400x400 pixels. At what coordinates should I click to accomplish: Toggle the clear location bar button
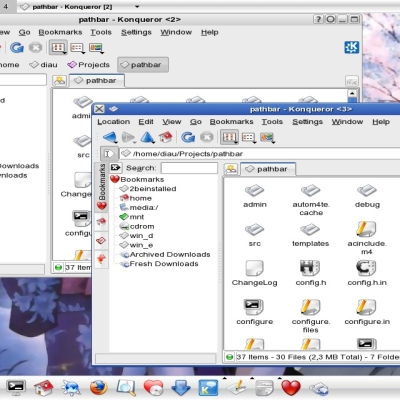109,154
